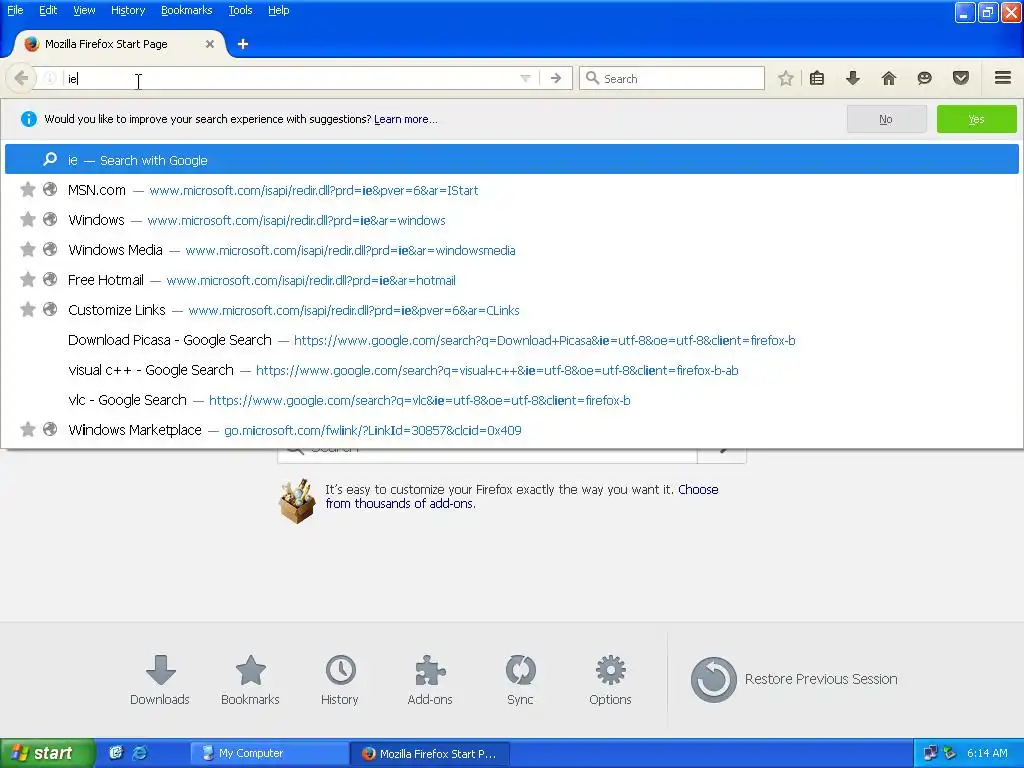This screenshot has height=768, width=1024.
Task: Click 'Choose from thousands of add-ons' link
Action: (522, 496)
